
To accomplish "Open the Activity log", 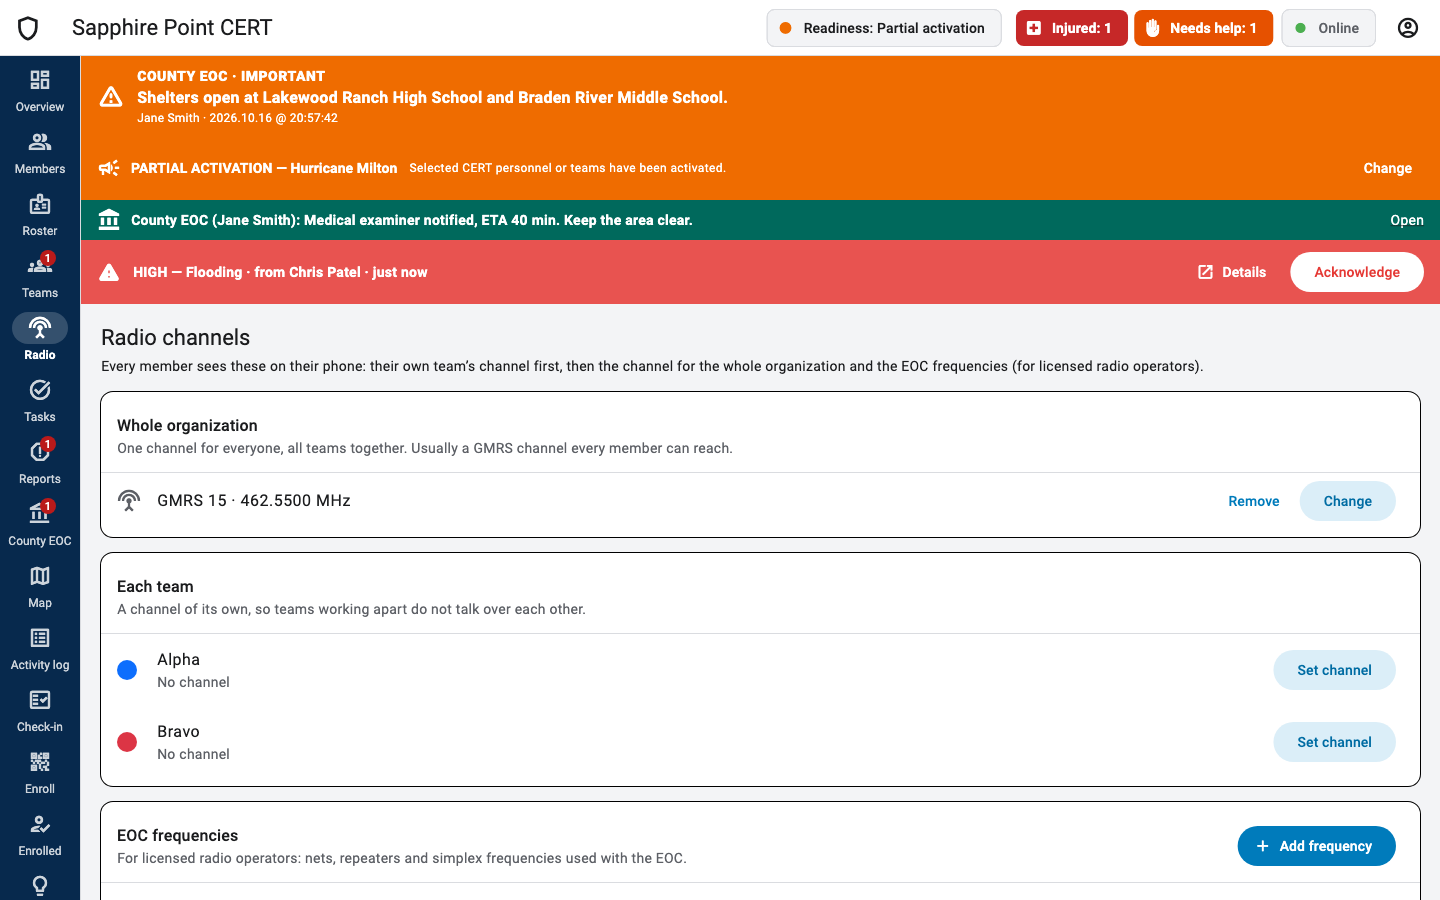I will pyautogui.click(x=40, y=649).
